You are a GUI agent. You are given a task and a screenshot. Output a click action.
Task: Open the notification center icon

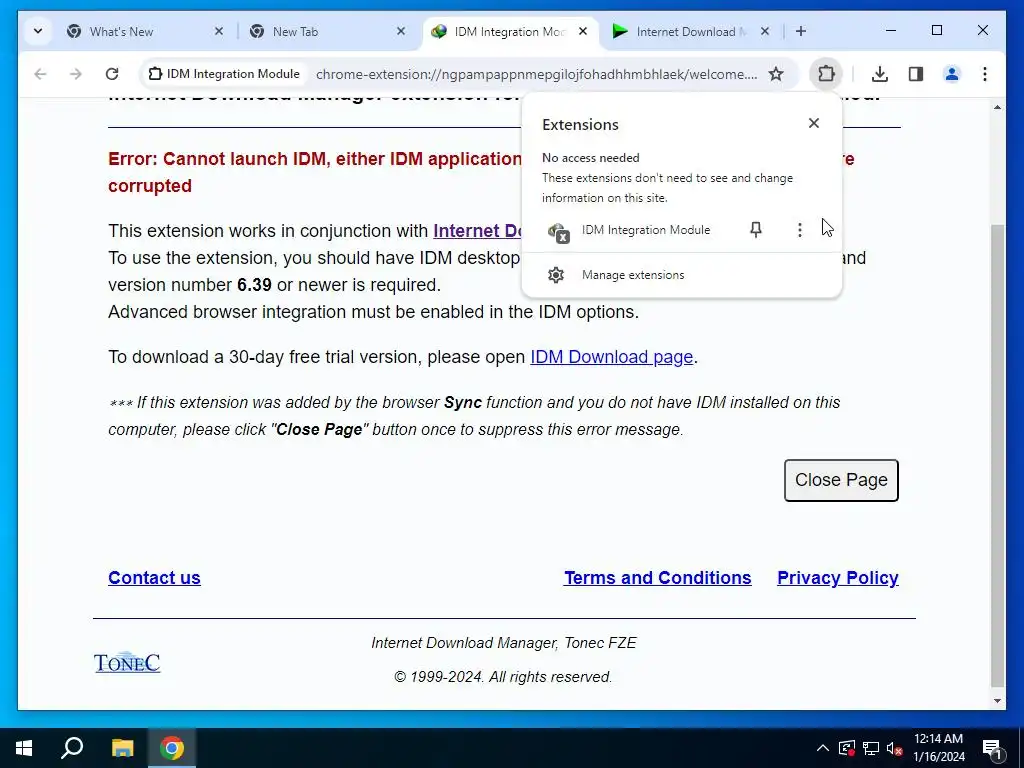(x=992, y=748)
